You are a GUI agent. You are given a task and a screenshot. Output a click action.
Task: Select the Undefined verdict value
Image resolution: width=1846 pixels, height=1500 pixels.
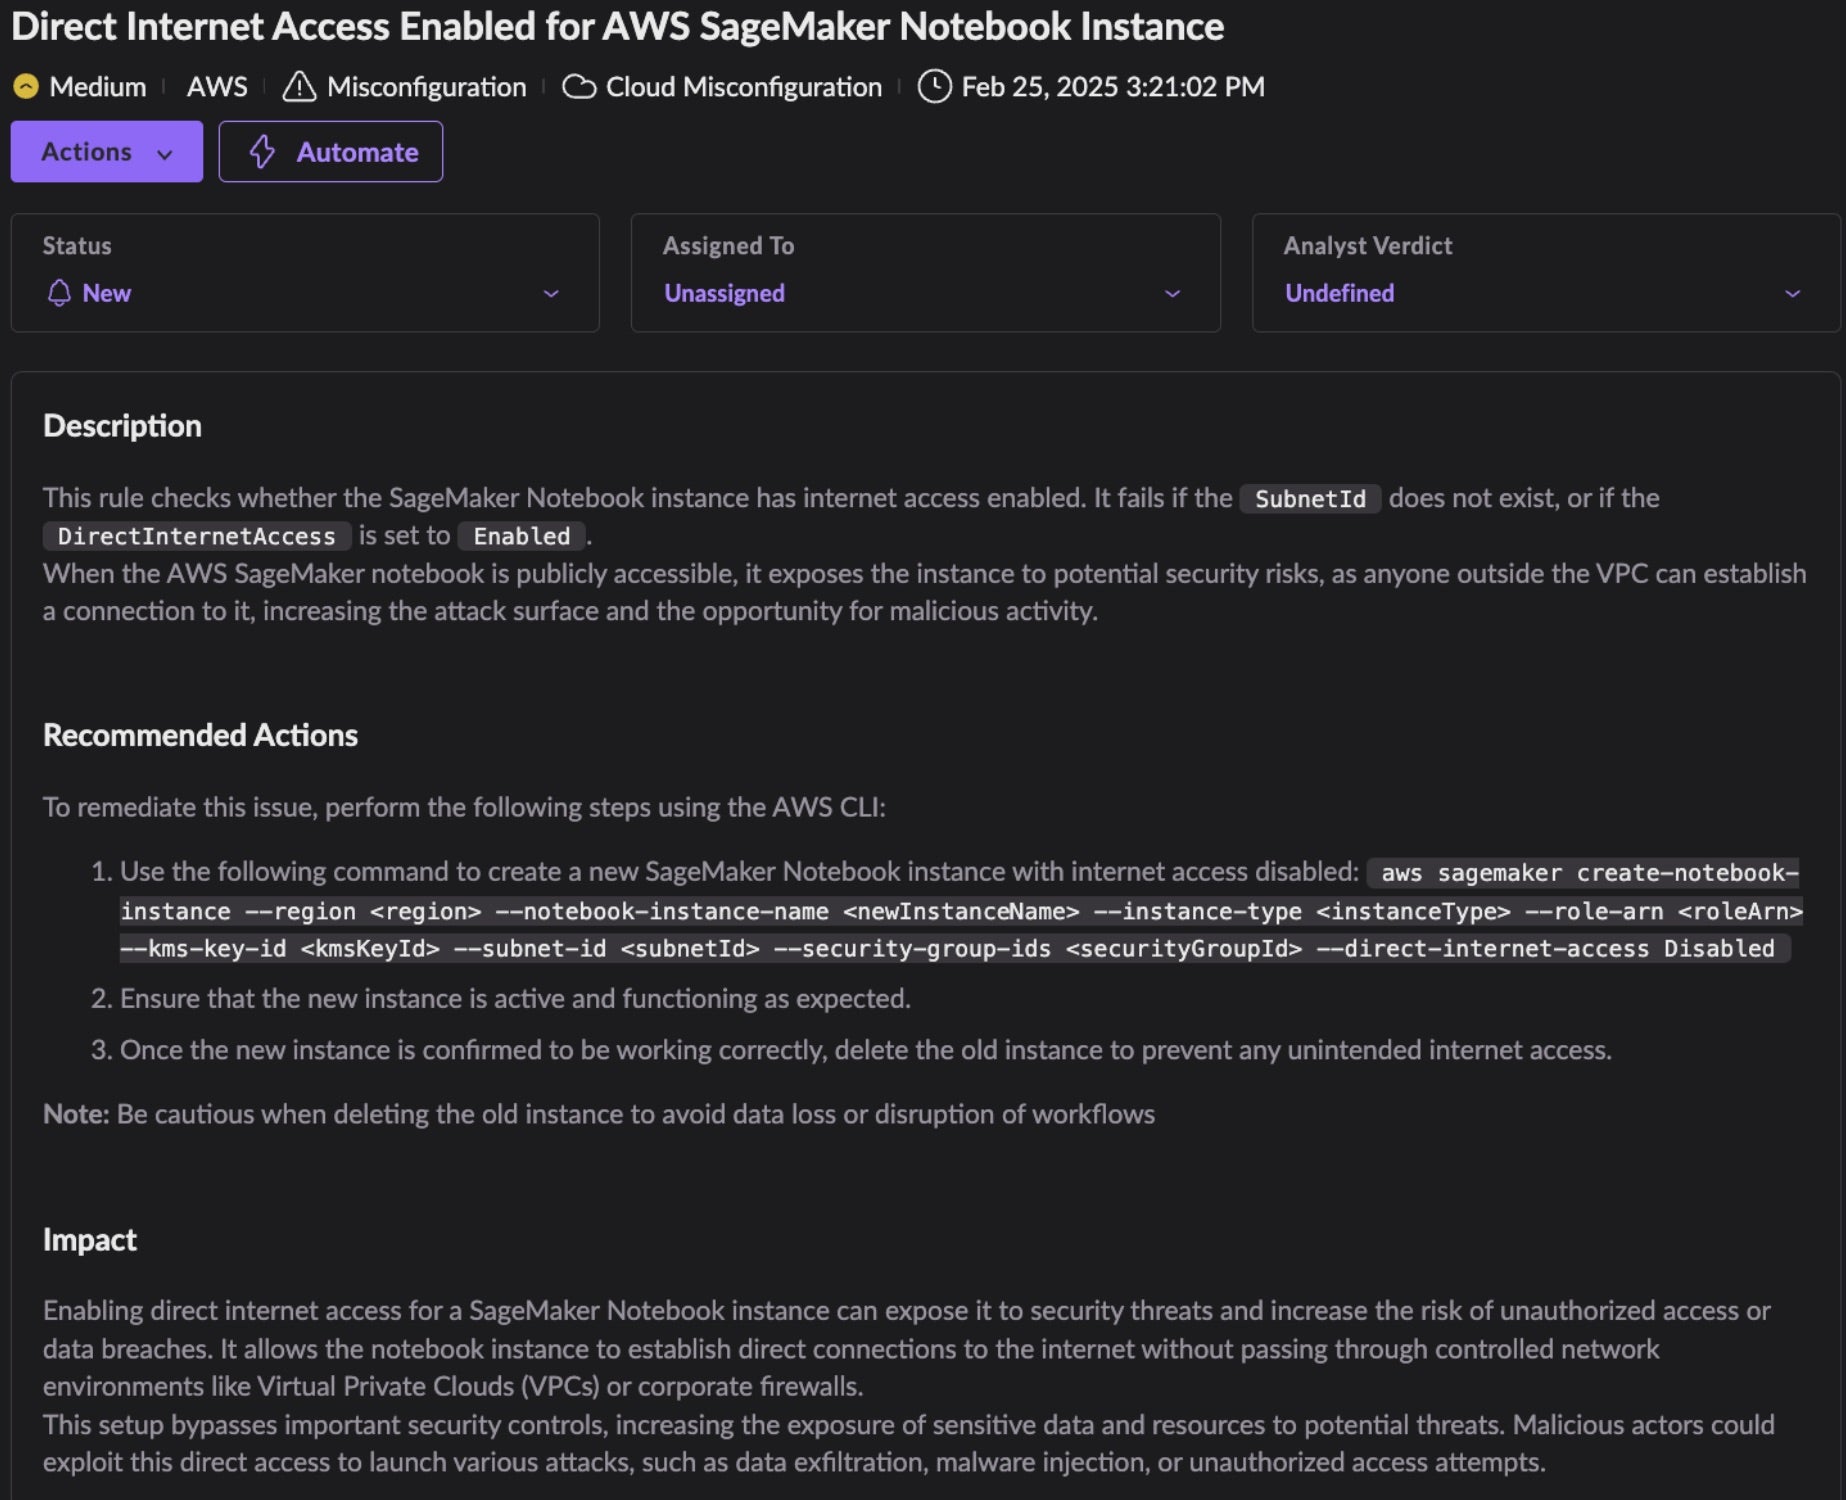click(1339, 293)
